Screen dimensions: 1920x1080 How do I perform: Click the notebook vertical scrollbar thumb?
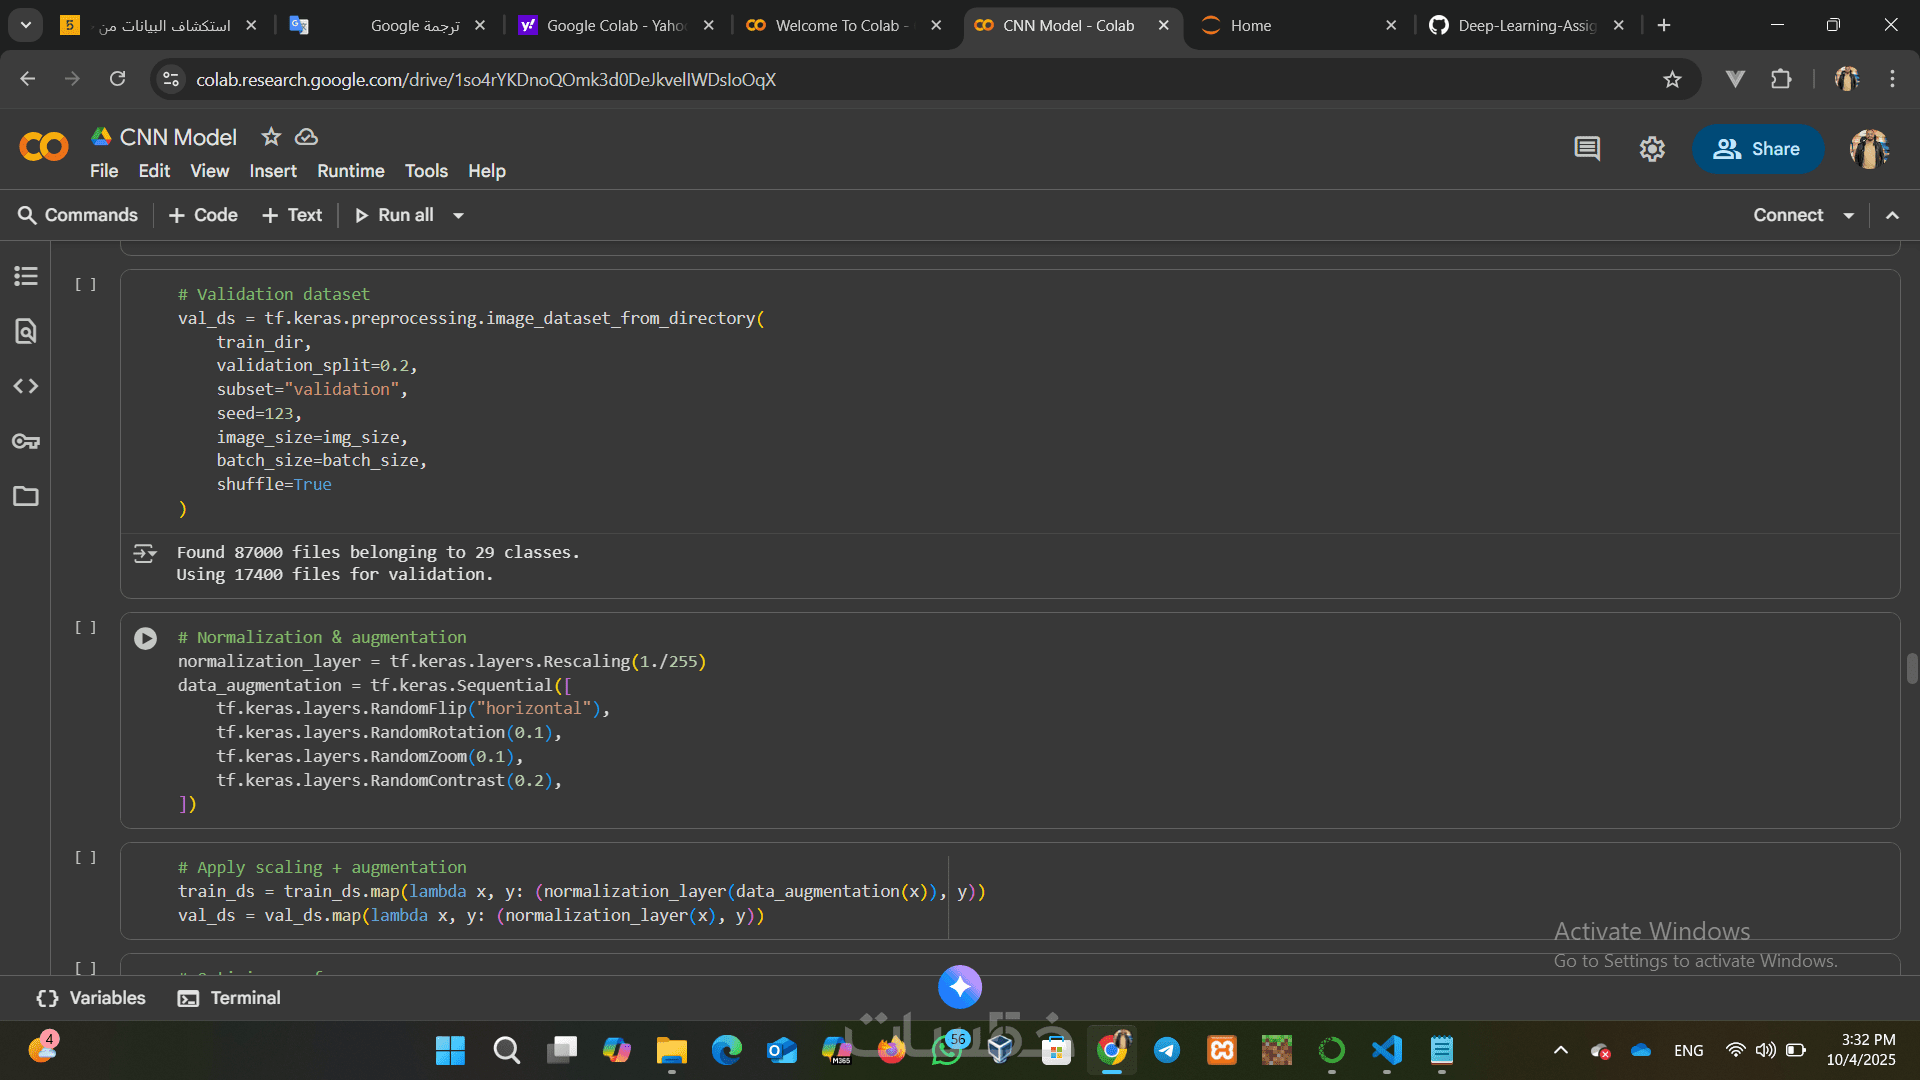[x=1911, y=668]
